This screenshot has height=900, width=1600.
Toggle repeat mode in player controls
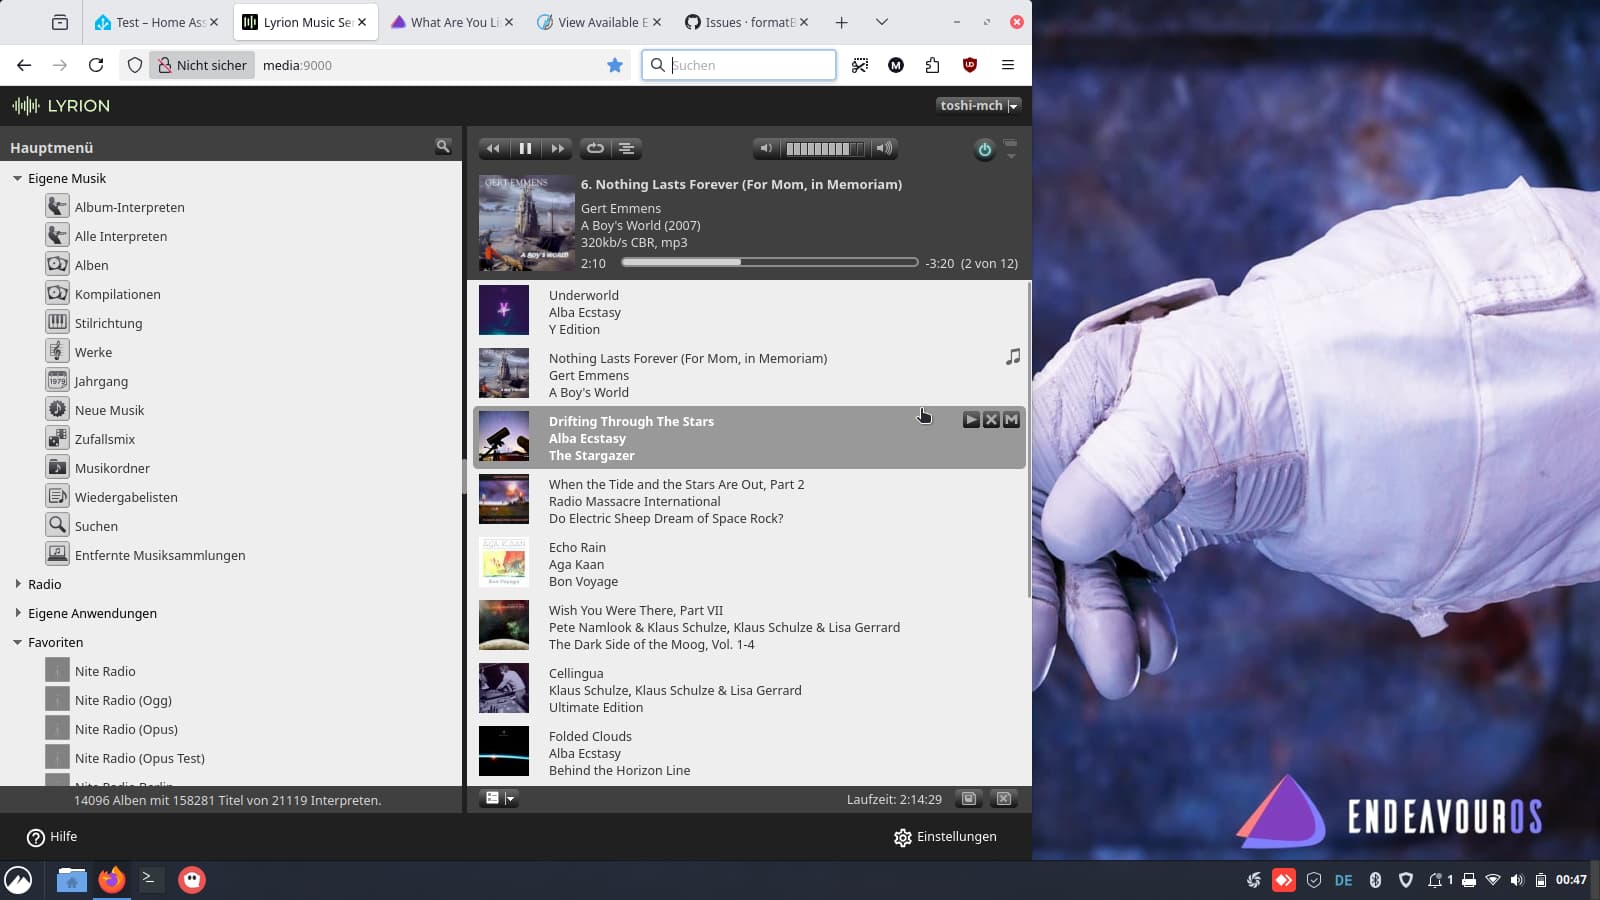tap(595, 148)
